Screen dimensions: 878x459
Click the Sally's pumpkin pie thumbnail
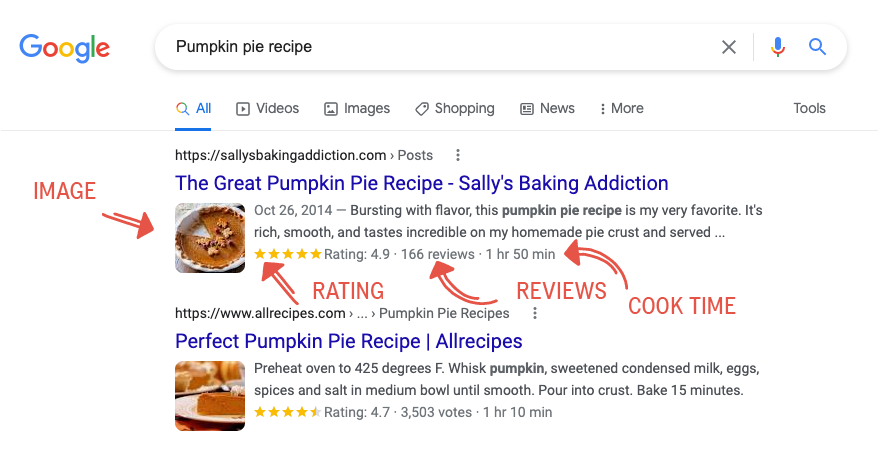210,238
